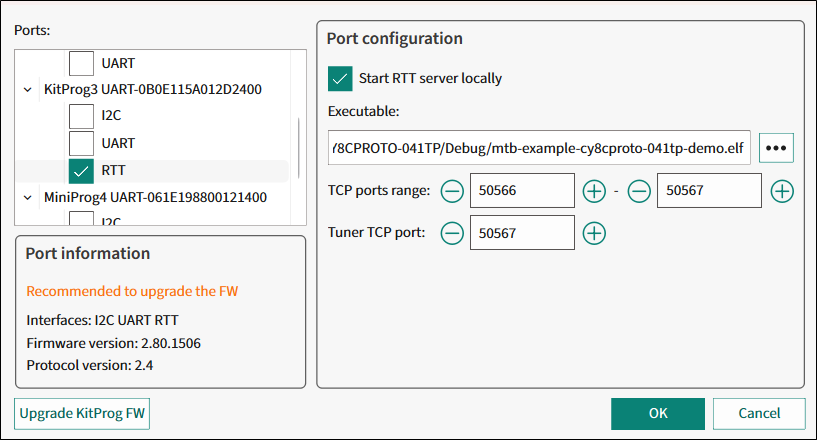Click the TCP ports range field showing 50567

coord(709,191)
